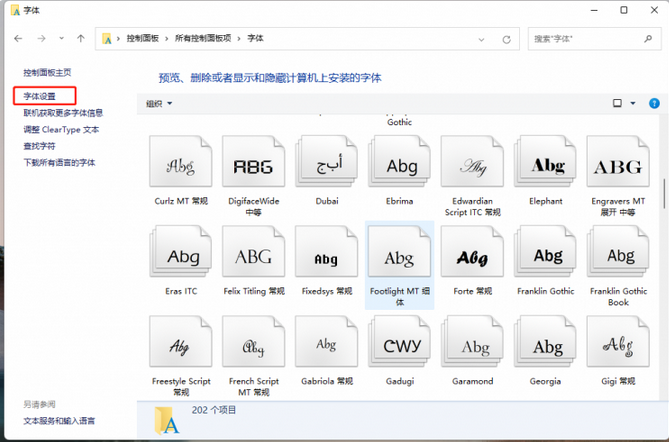Open the Felix Titling font icon
The image size is (669, 442).
(253, 252)
